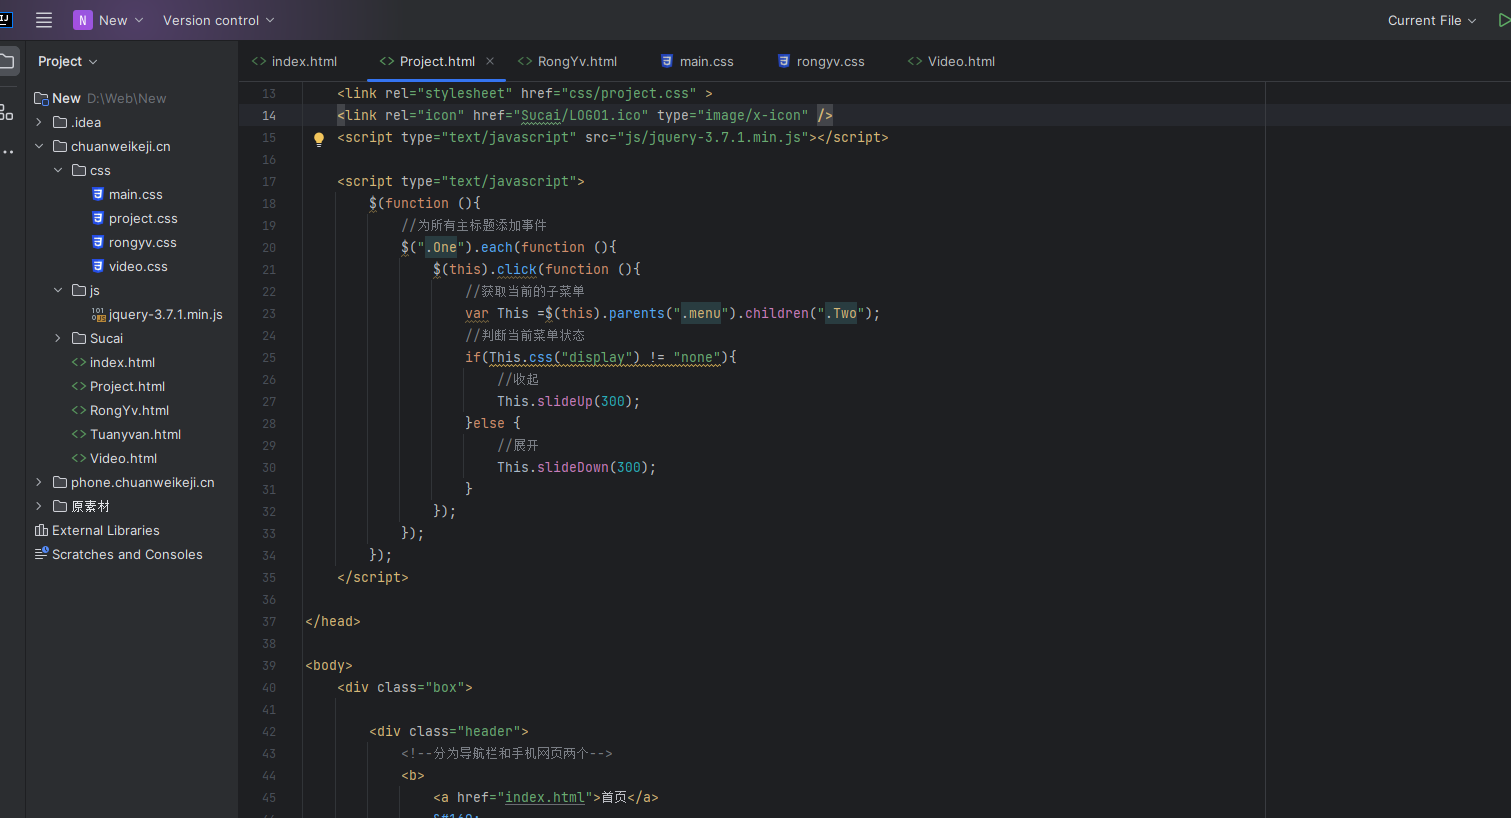Select Project.html in the project tree
Screen dimensions: 1511x818
point(127,386)
